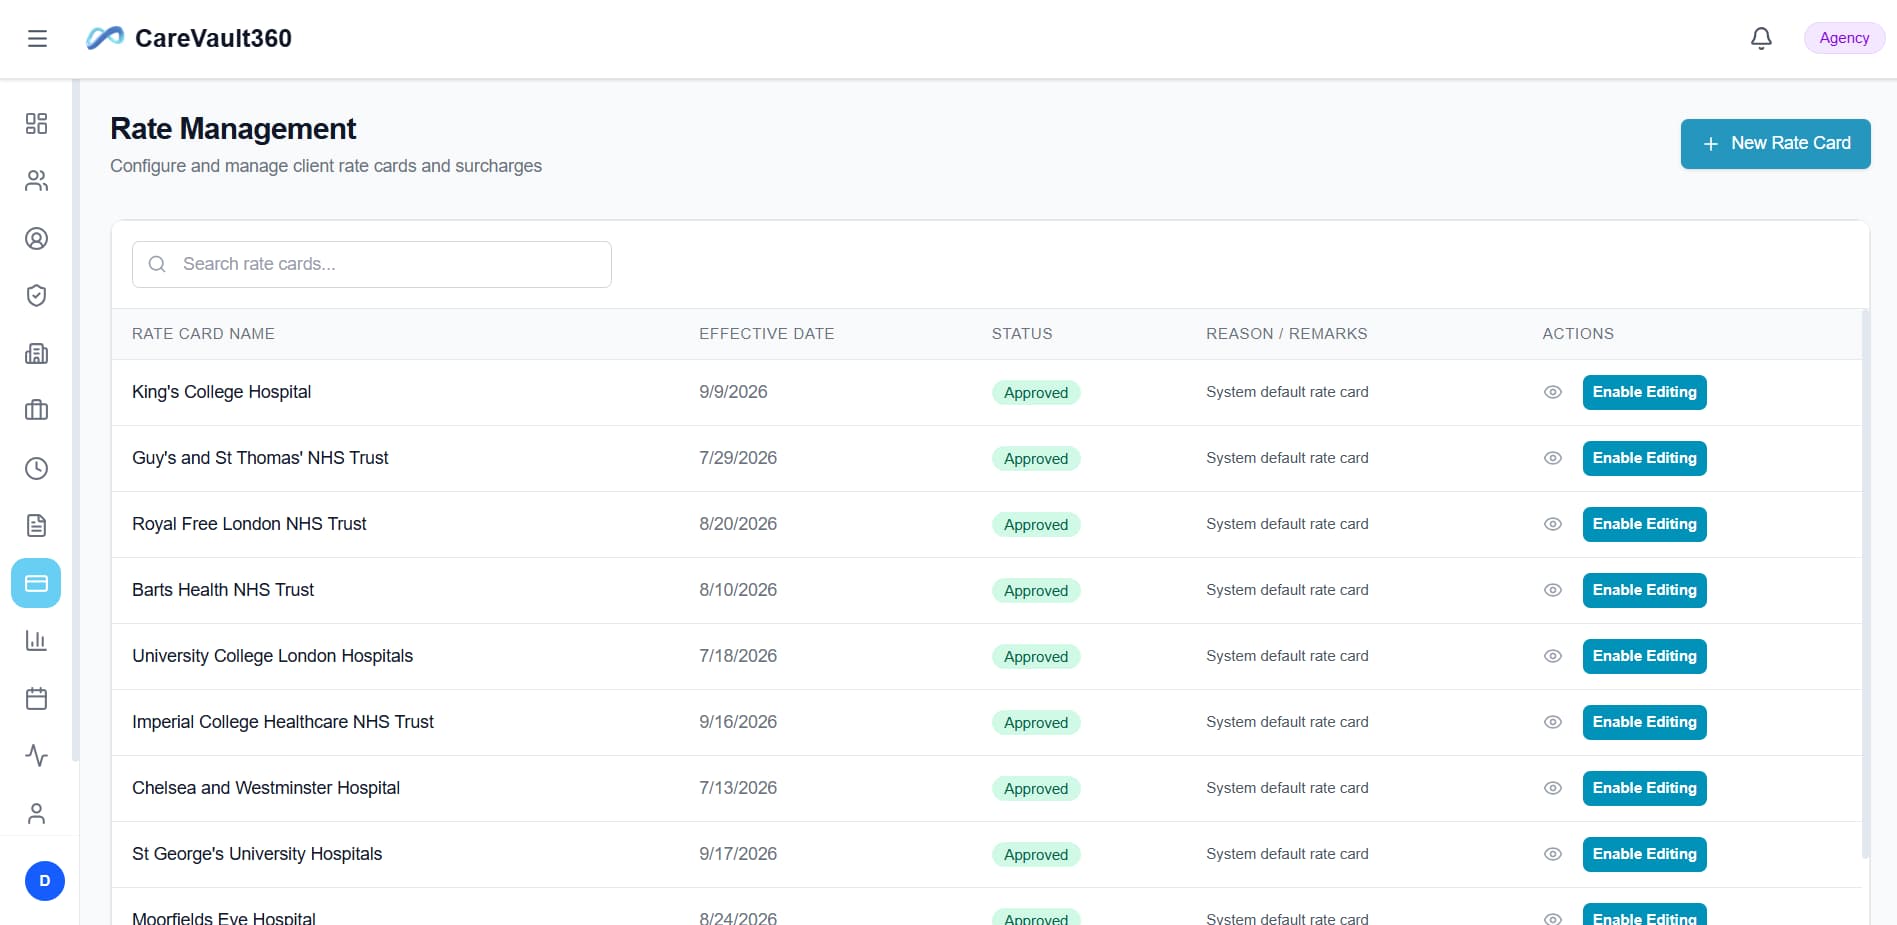The image size is (1897, 925).
Task: Click the New Rate Card button
Action: point(1775,144)
